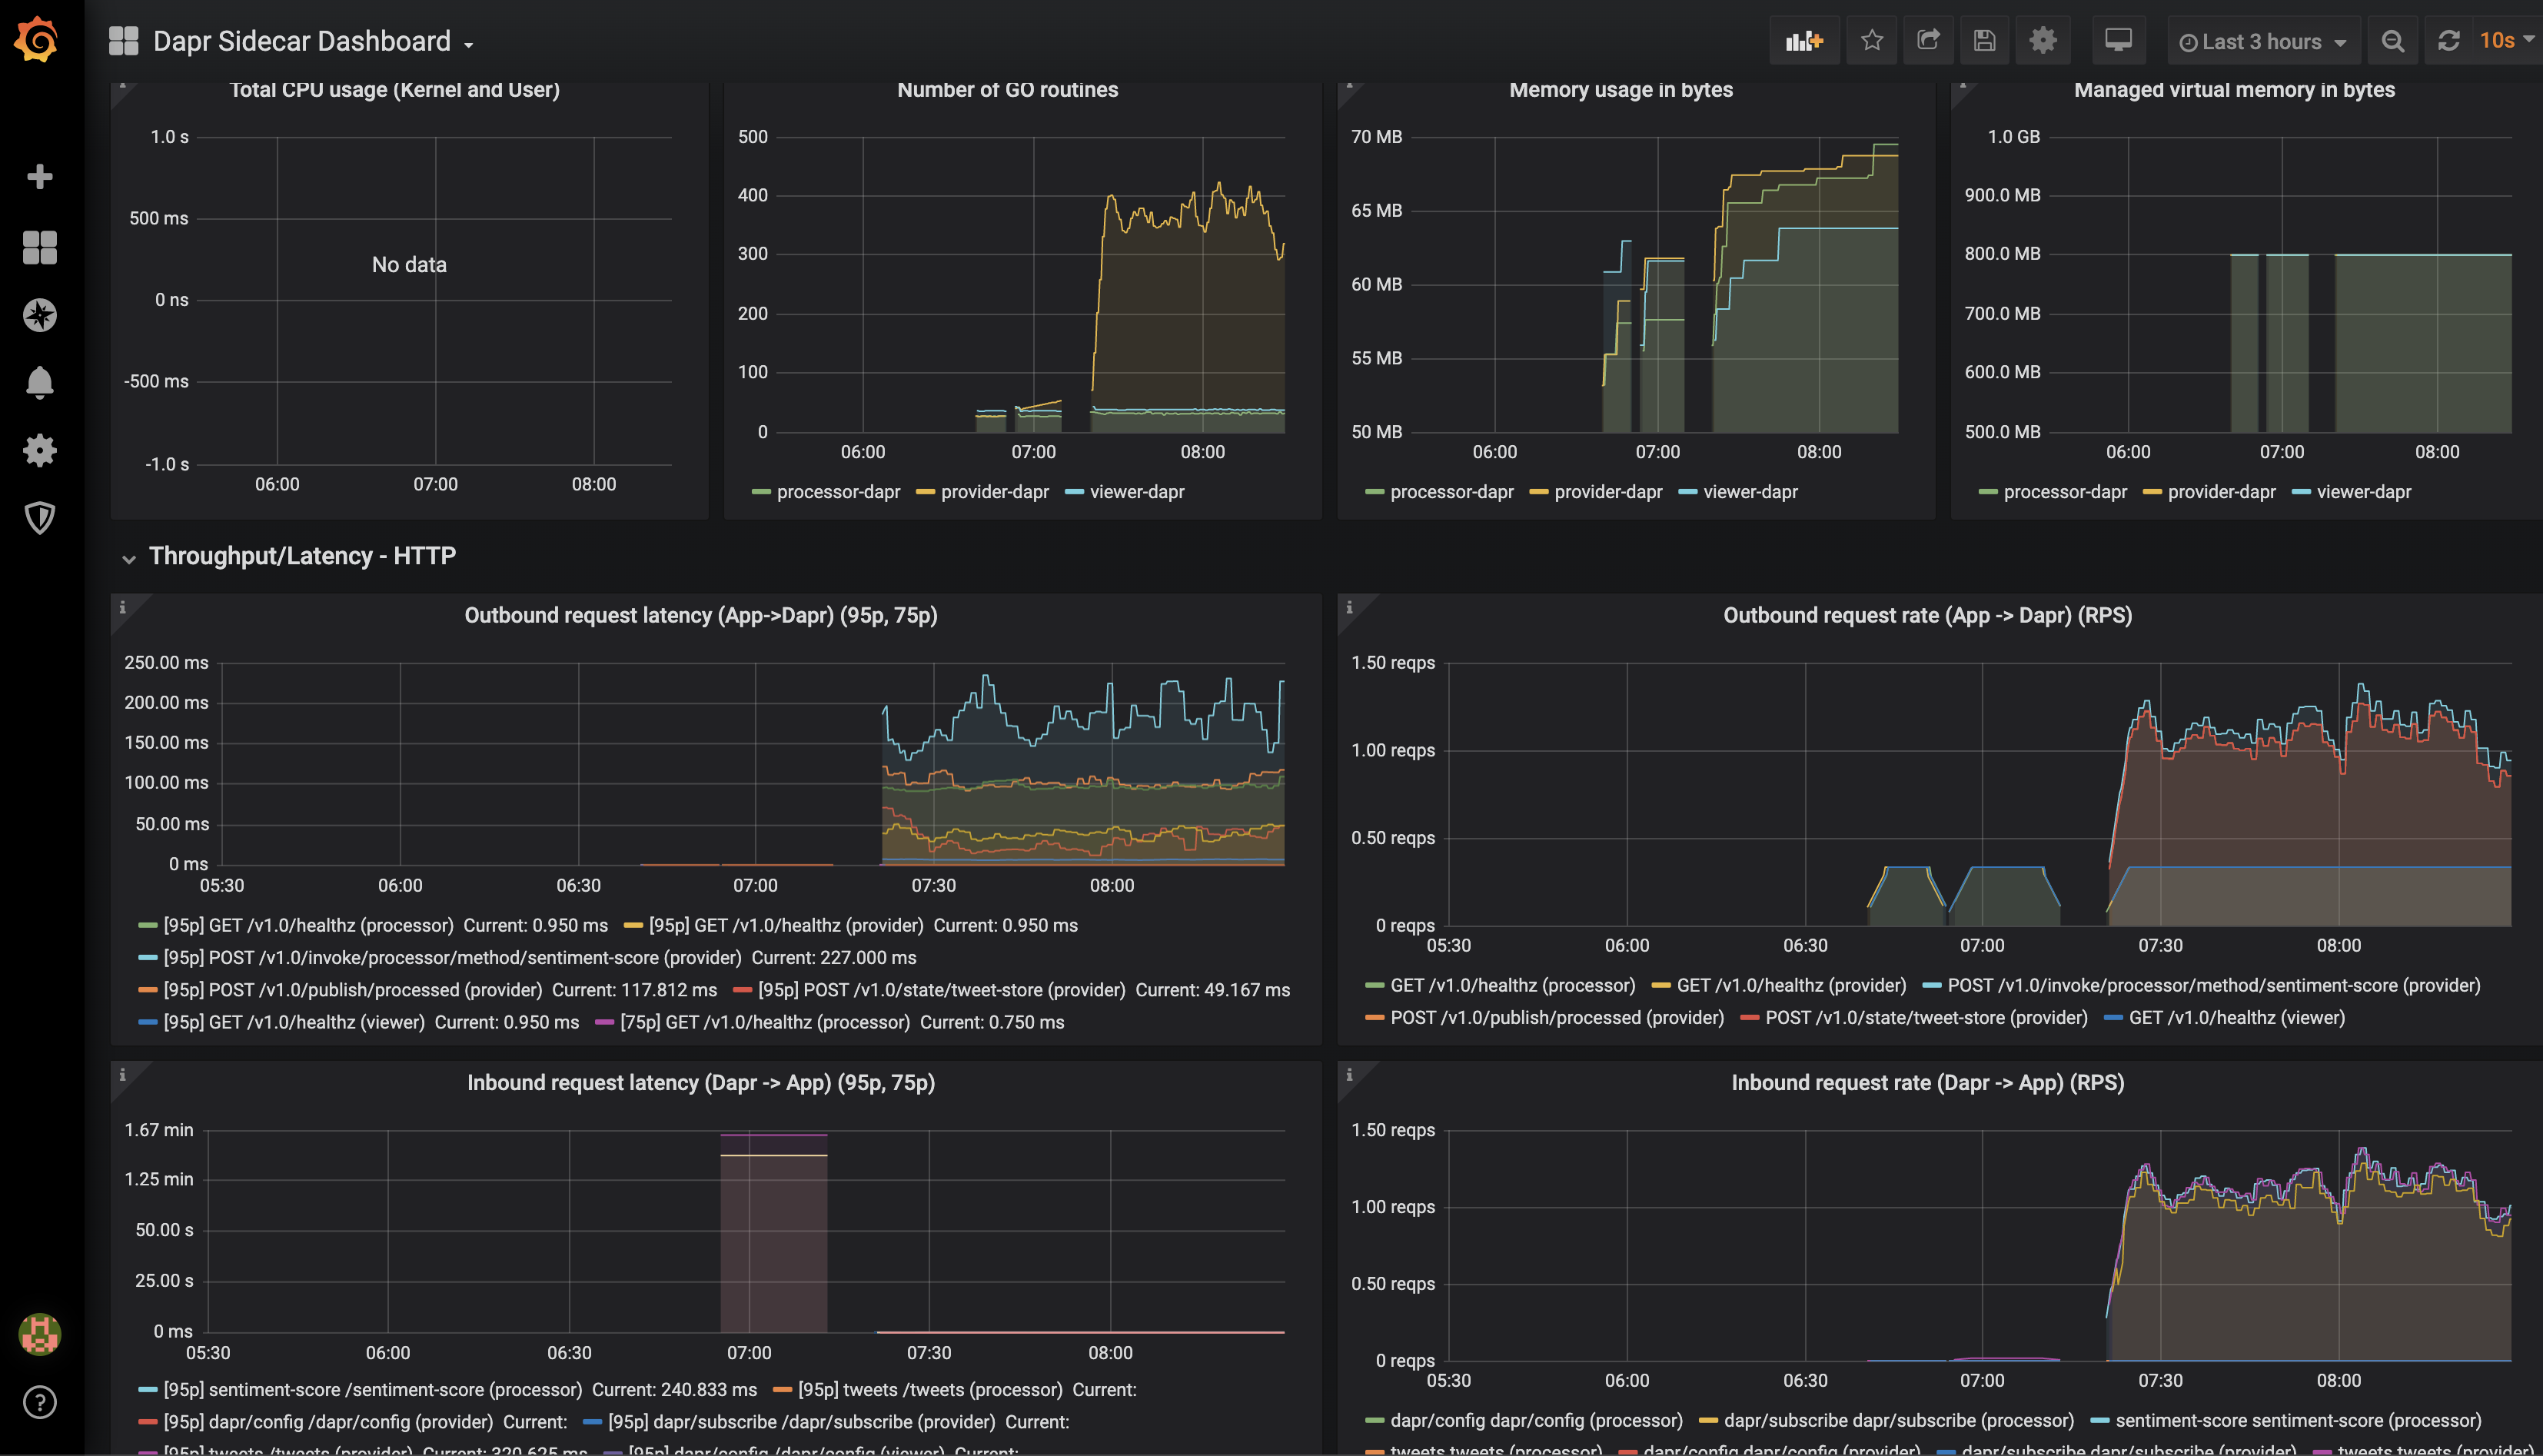Toggle provider-dapr series in Memory usage legend

(1607, 492)
